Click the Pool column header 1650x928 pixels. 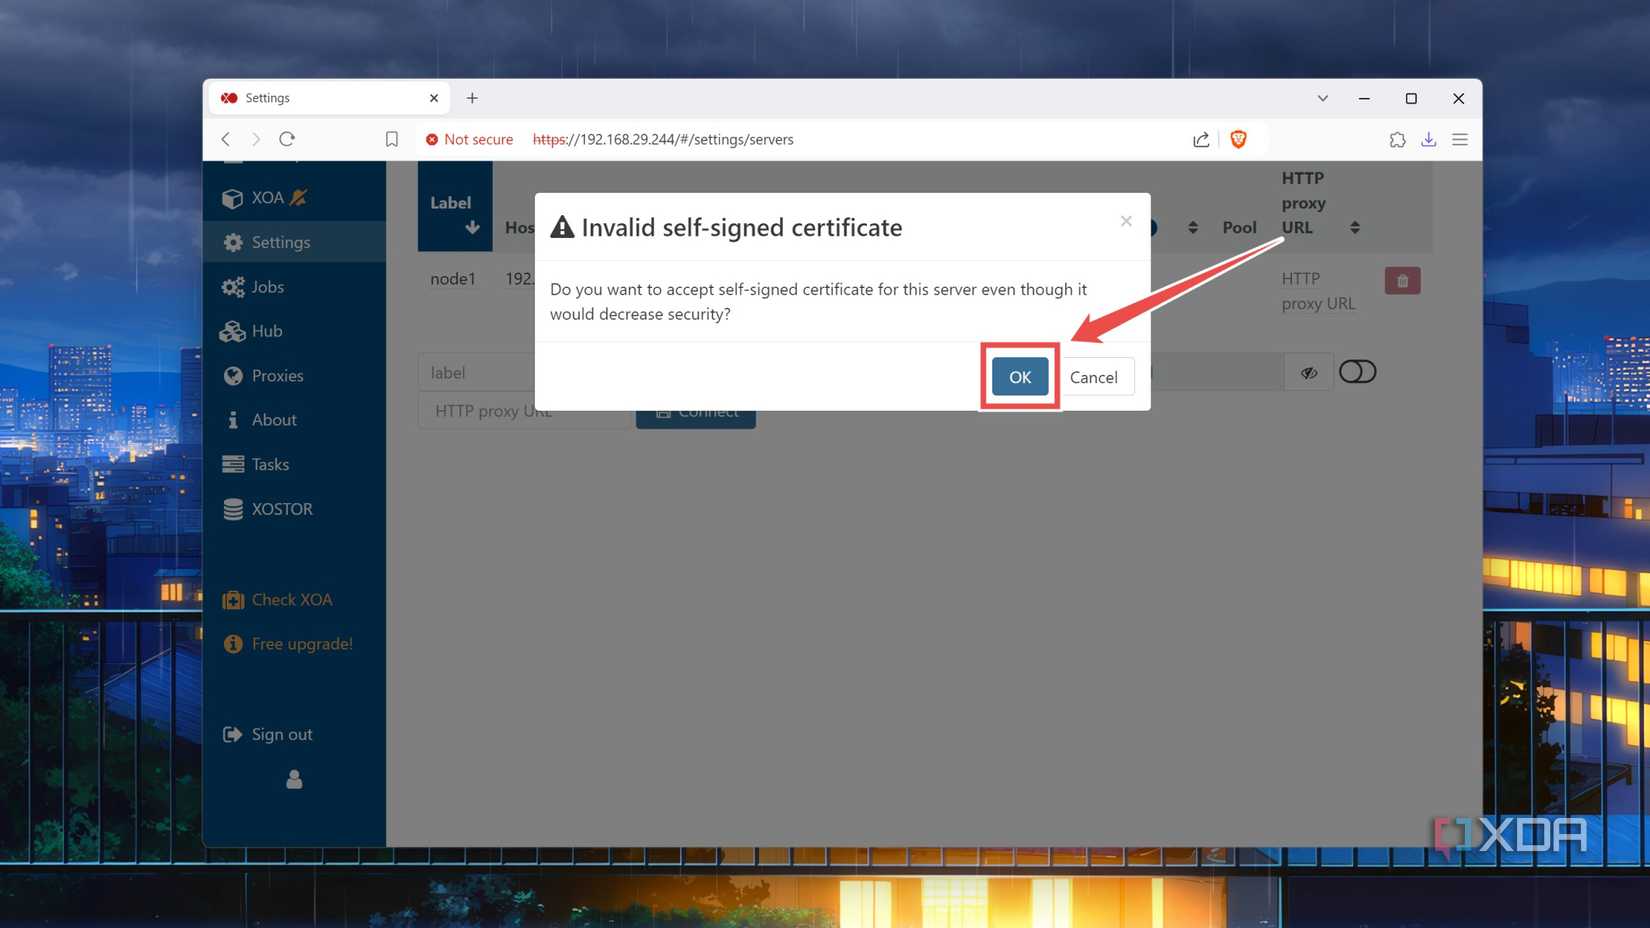(x=1239, y=228)
